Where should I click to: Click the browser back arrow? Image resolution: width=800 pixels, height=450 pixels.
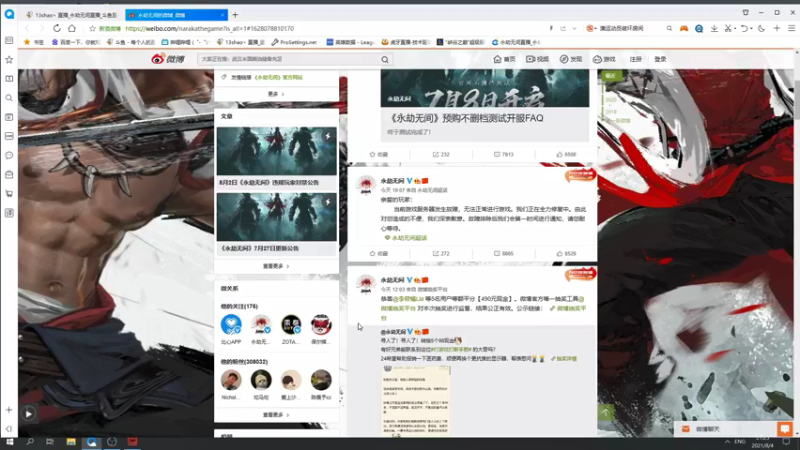[x=27, y=29]
